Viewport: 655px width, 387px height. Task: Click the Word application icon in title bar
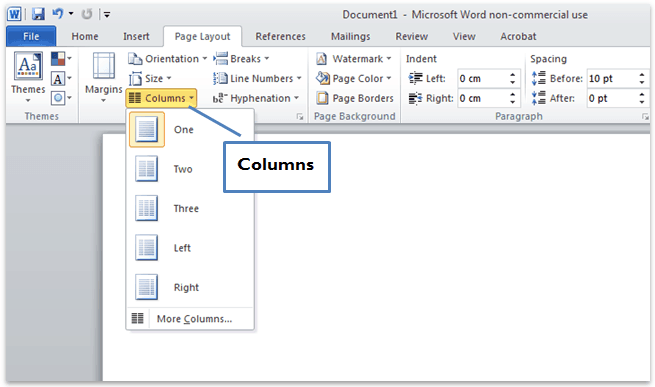(14, 14)
